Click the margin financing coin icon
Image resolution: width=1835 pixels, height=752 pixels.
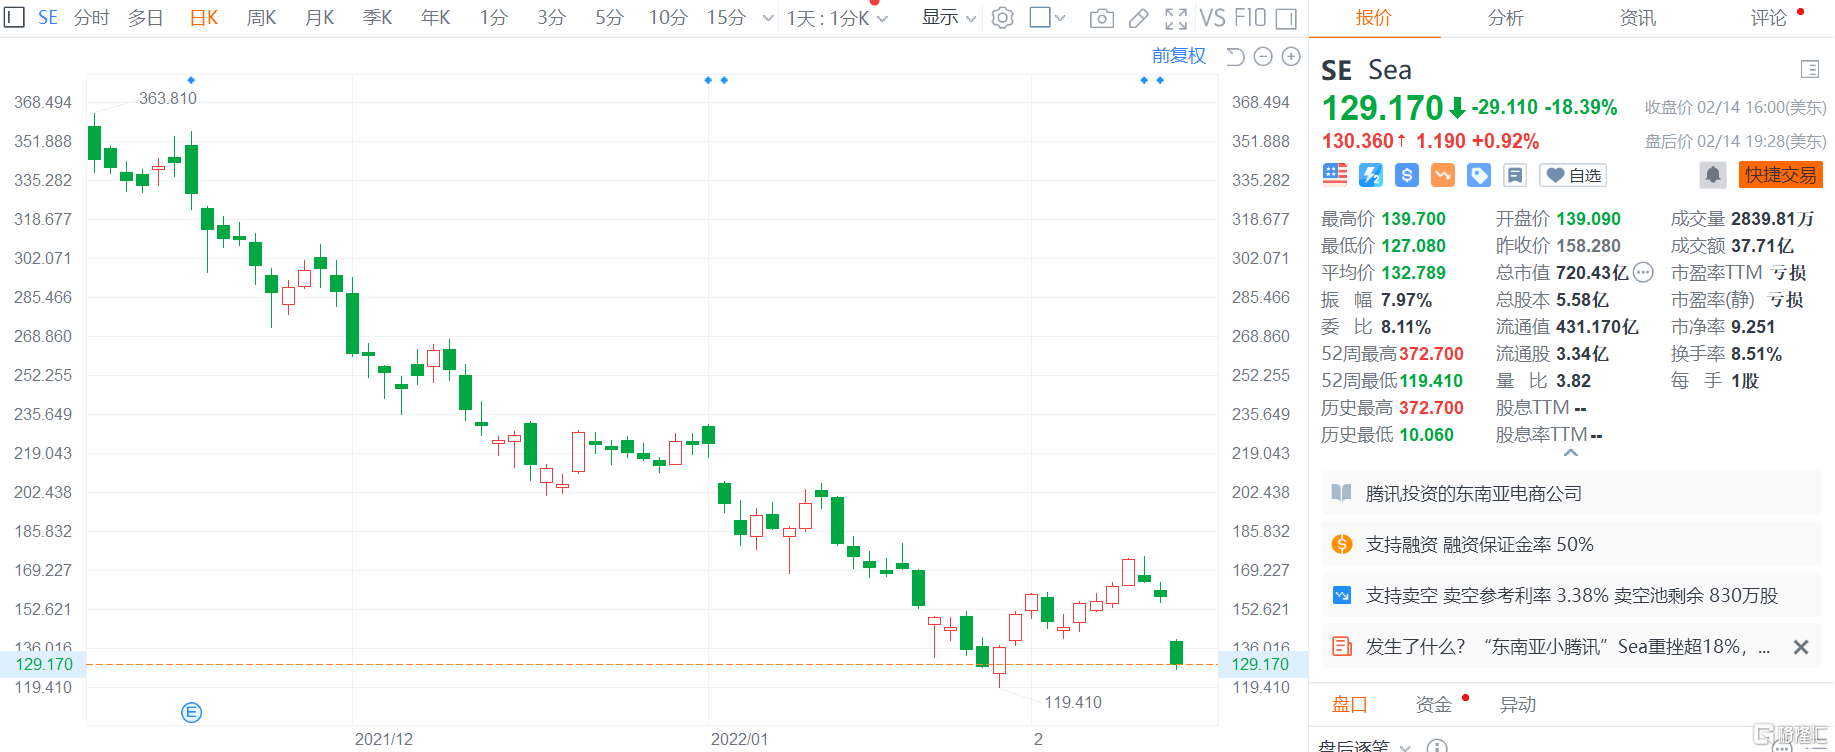1342,544
